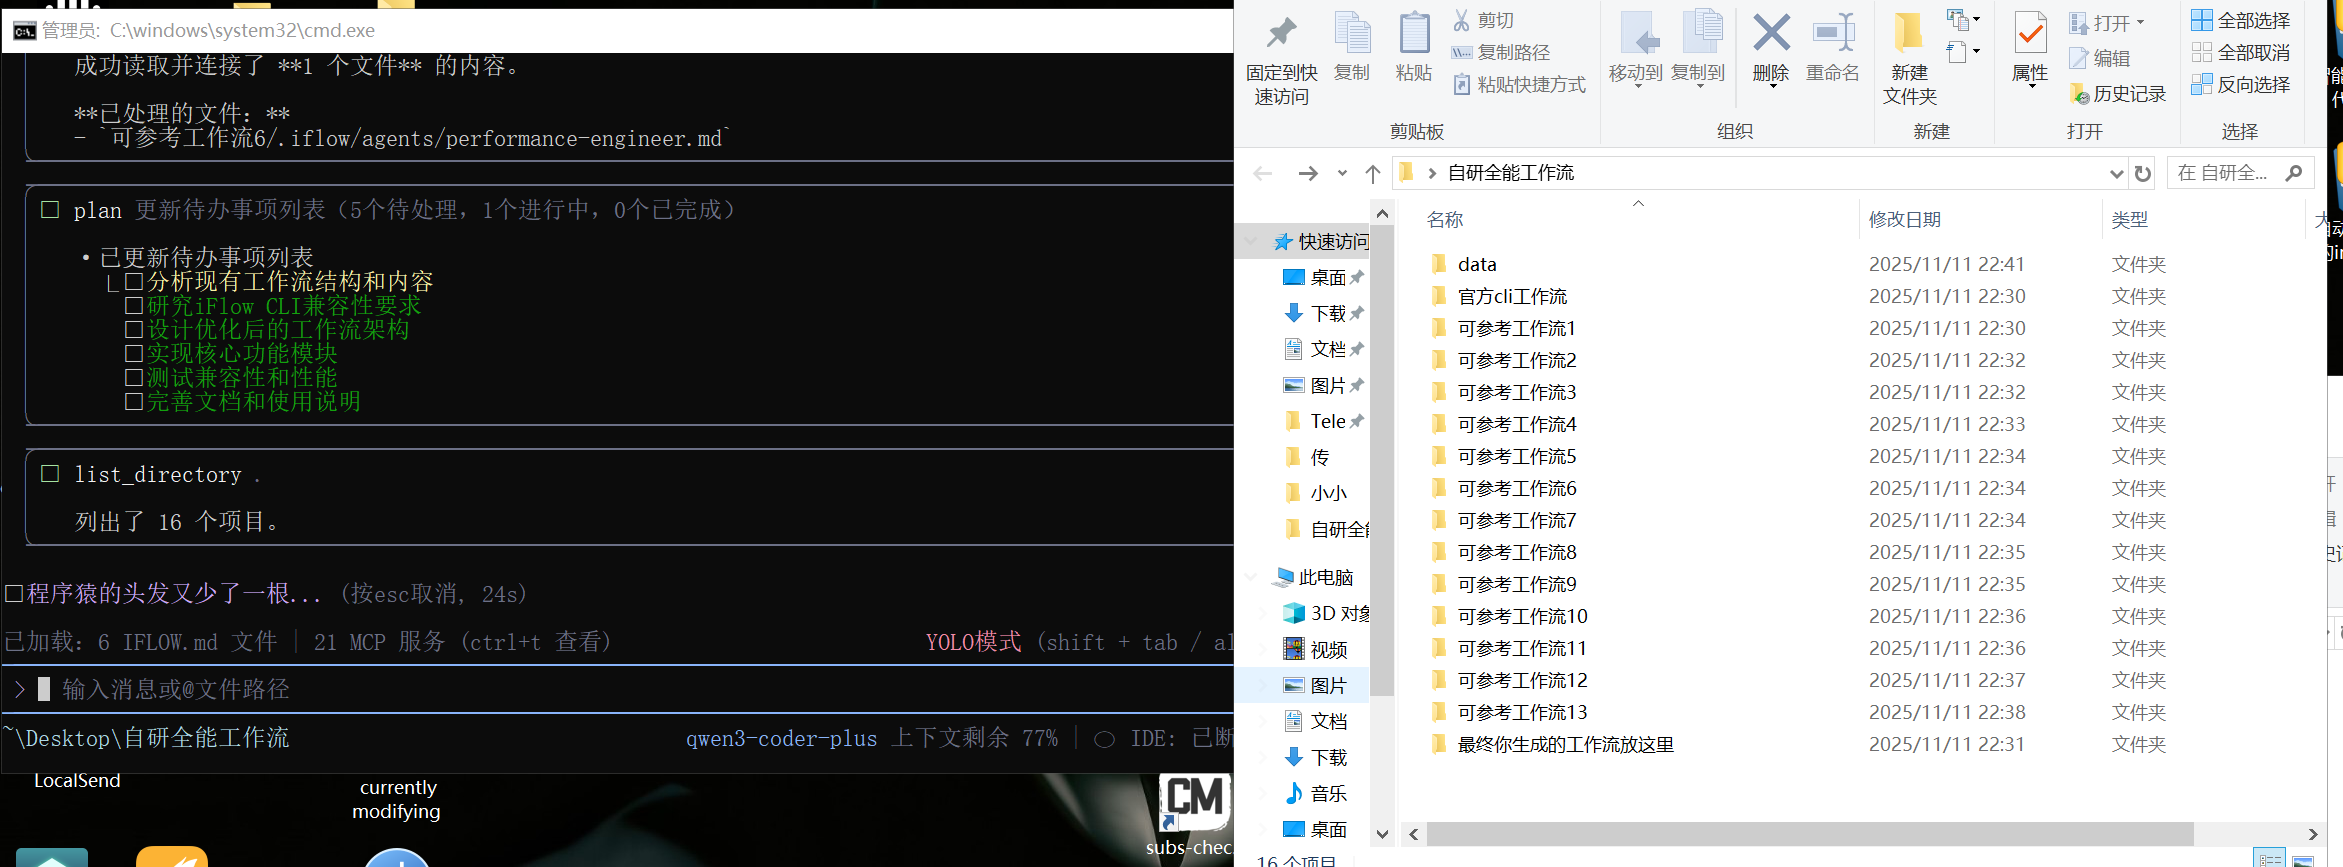Screen dimensions: 2343x867
Task: Click the Refresh icon beside the address bar
Action: [2142, 173]
